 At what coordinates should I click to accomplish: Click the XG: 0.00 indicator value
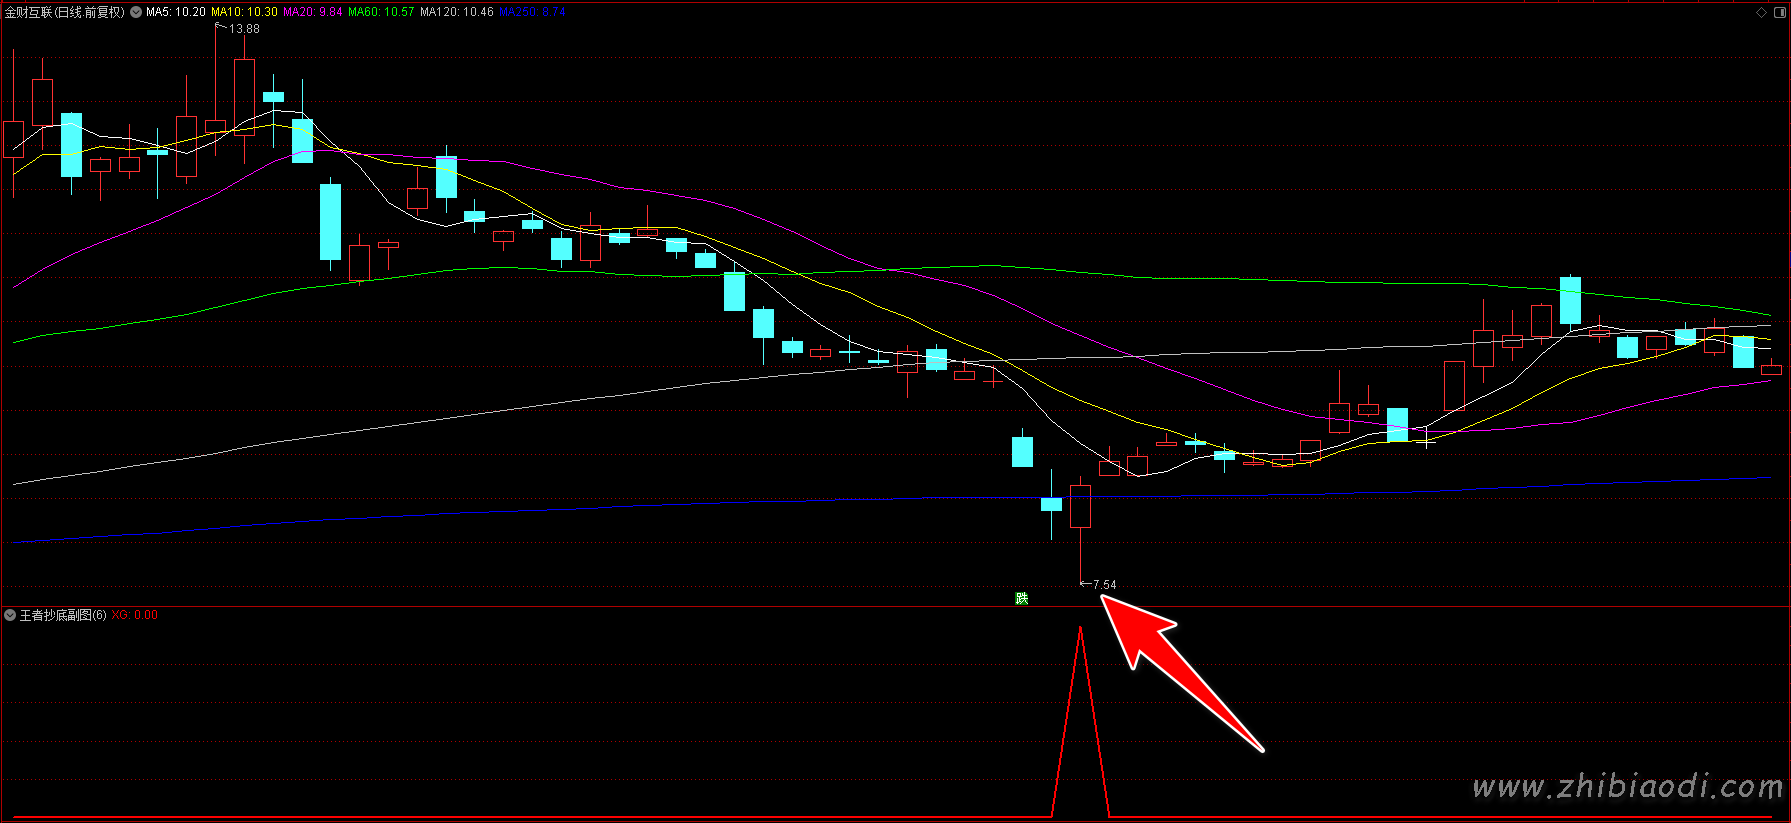click(x=135, y=615)
